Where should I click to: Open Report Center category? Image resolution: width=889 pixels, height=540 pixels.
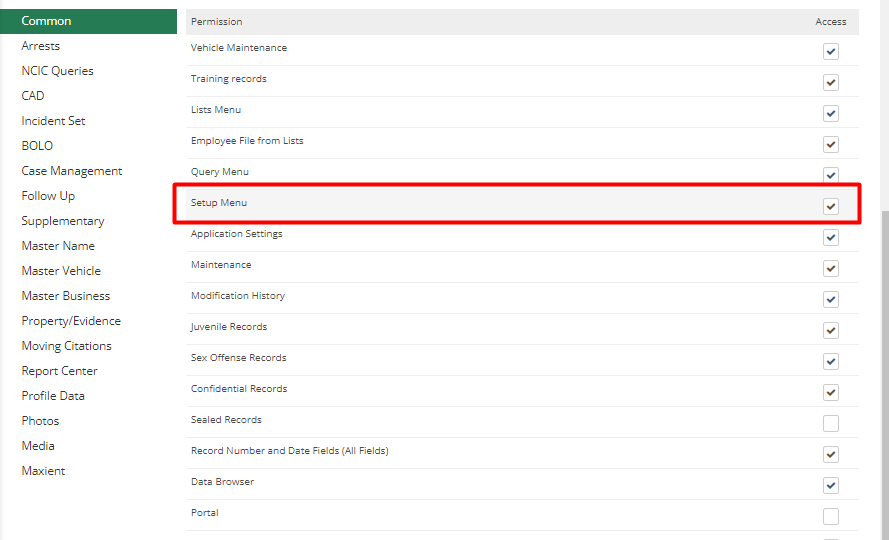(60, 370)
